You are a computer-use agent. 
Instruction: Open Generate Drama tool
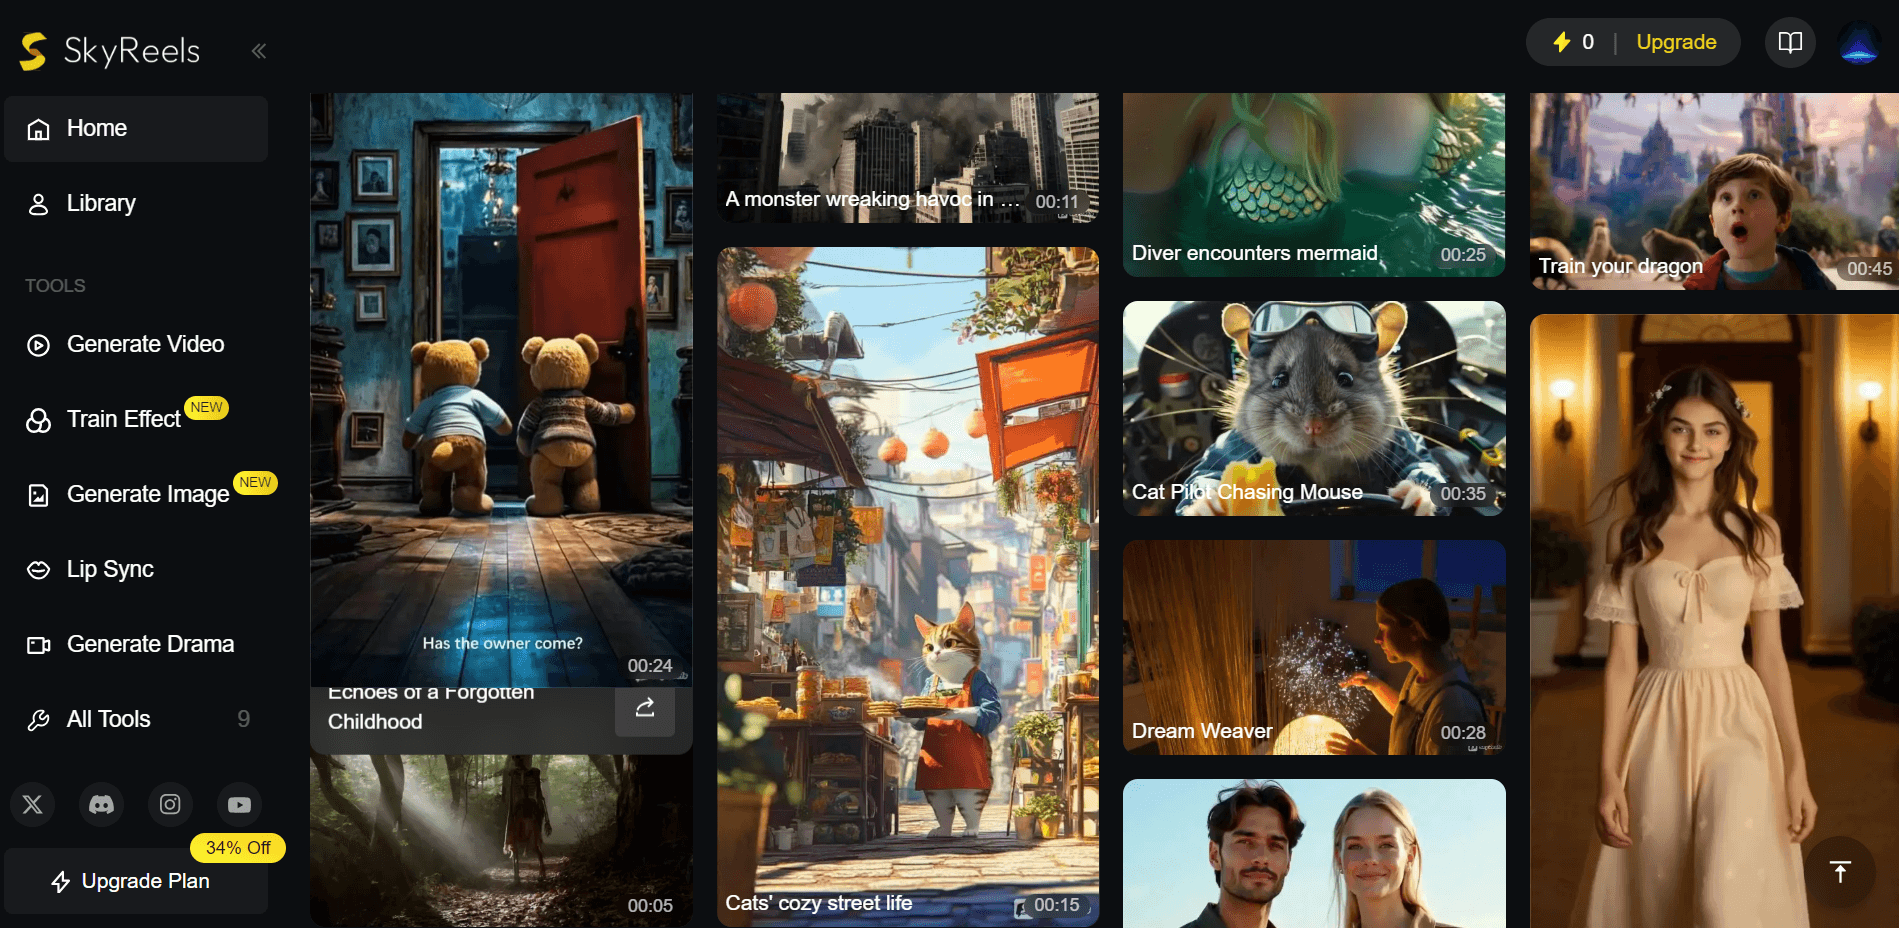coord(136,644)
